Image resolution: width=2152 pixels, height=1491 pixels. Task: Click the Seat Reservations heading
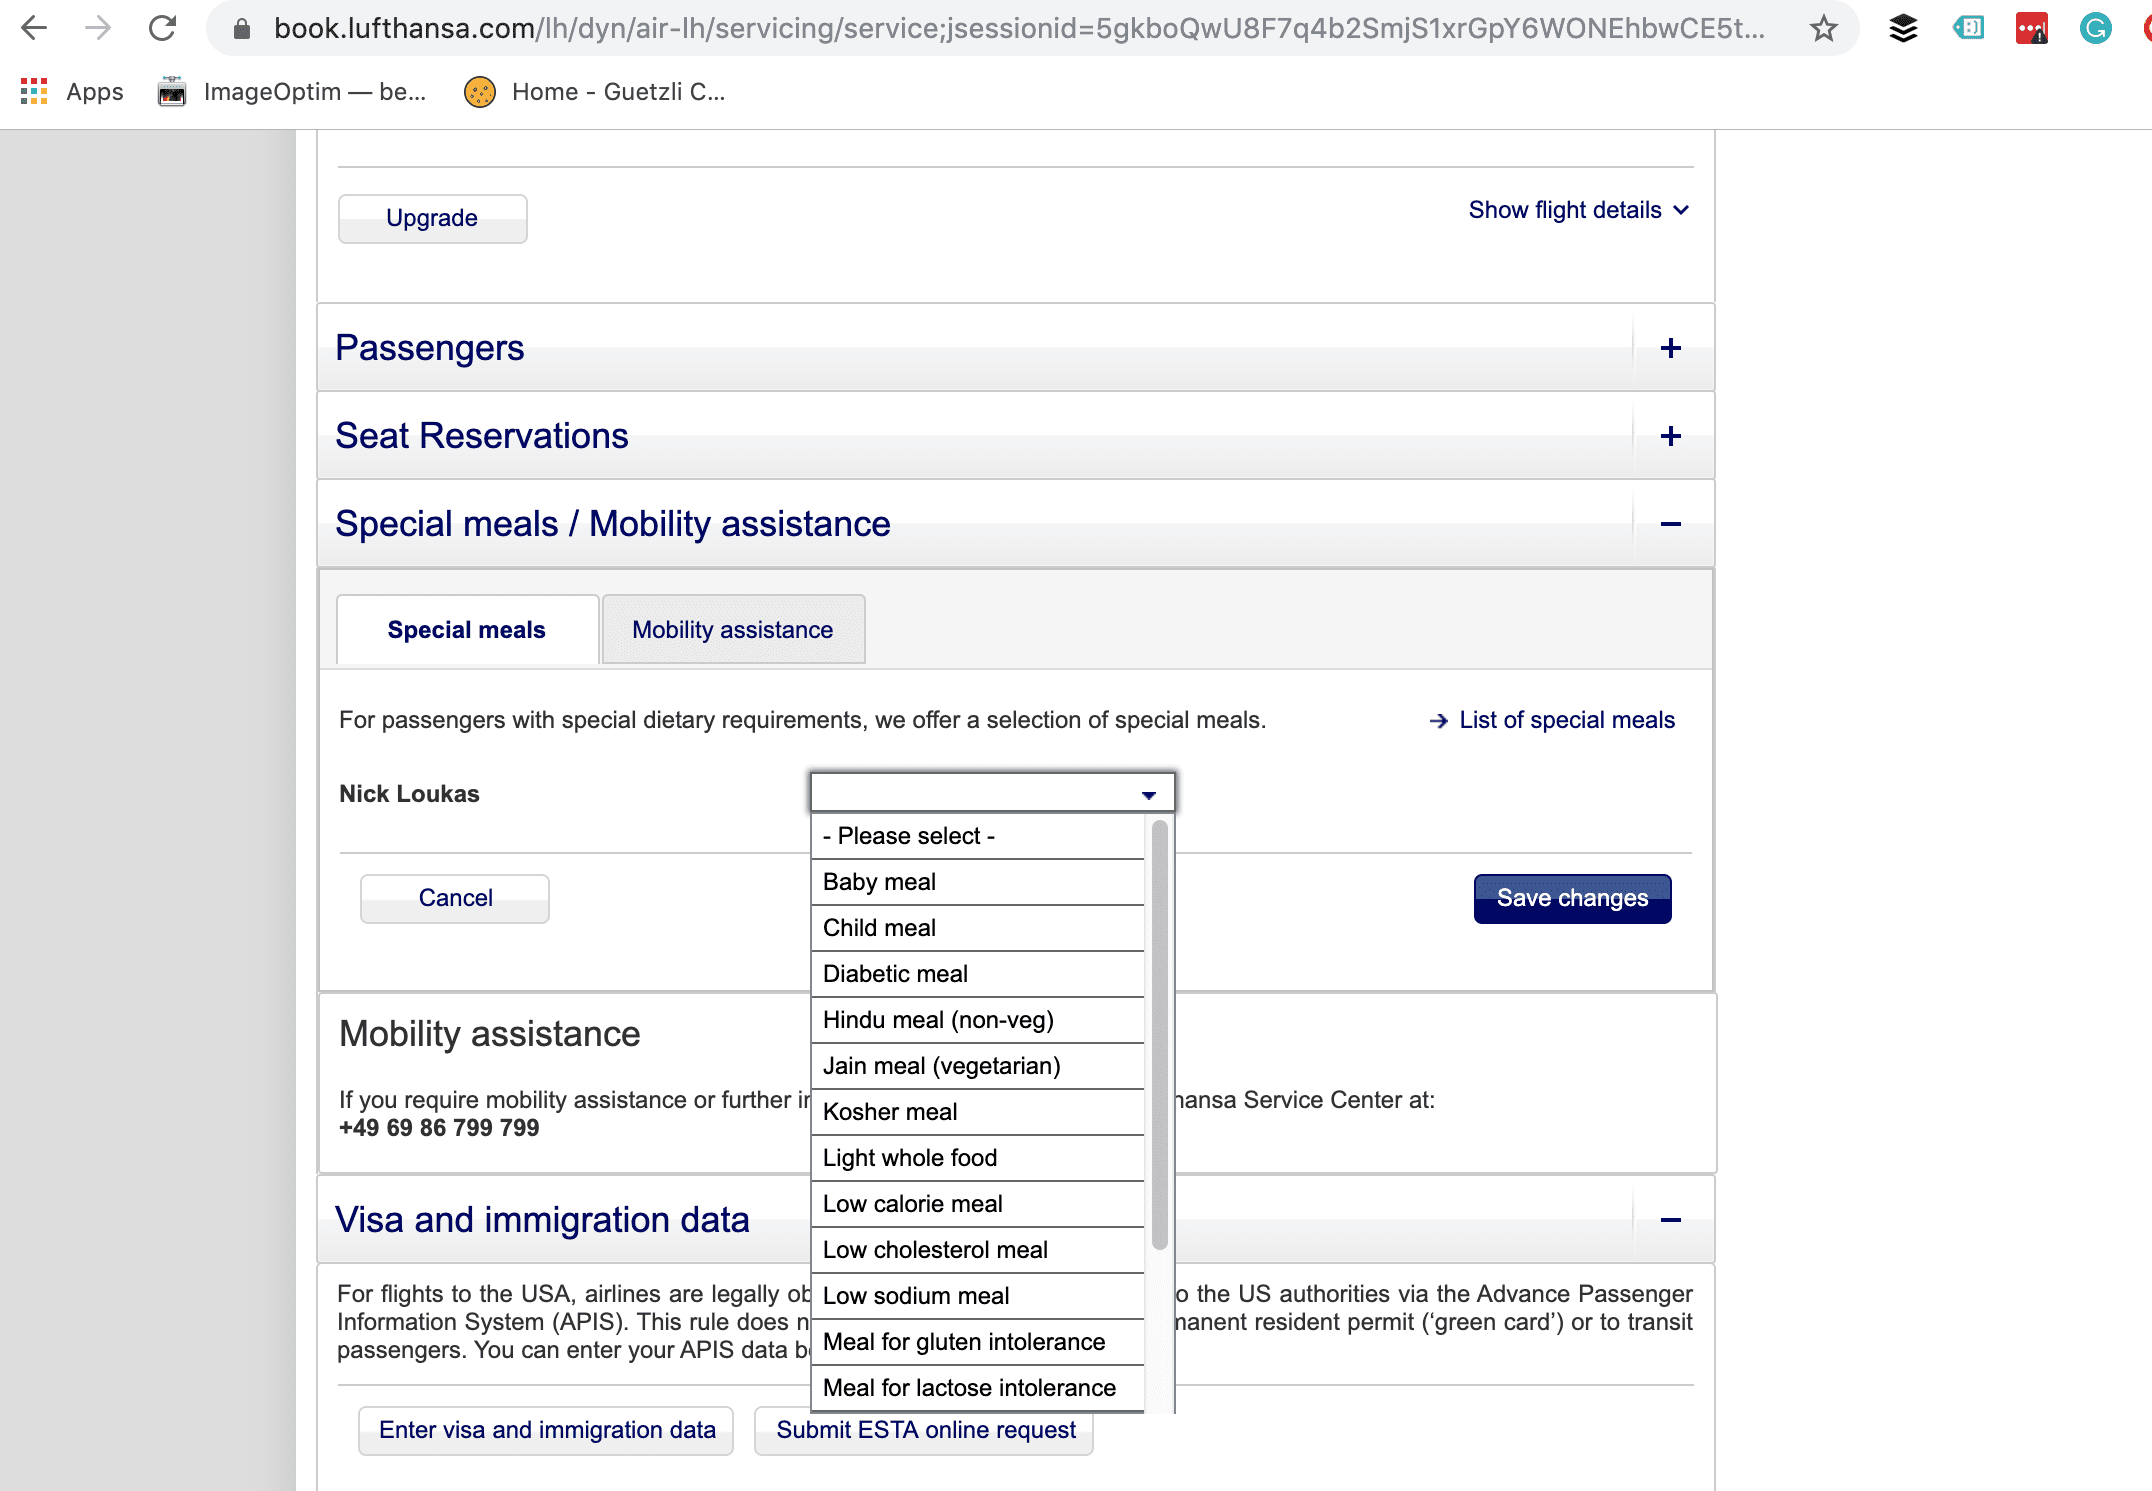[x=482, y=436]
